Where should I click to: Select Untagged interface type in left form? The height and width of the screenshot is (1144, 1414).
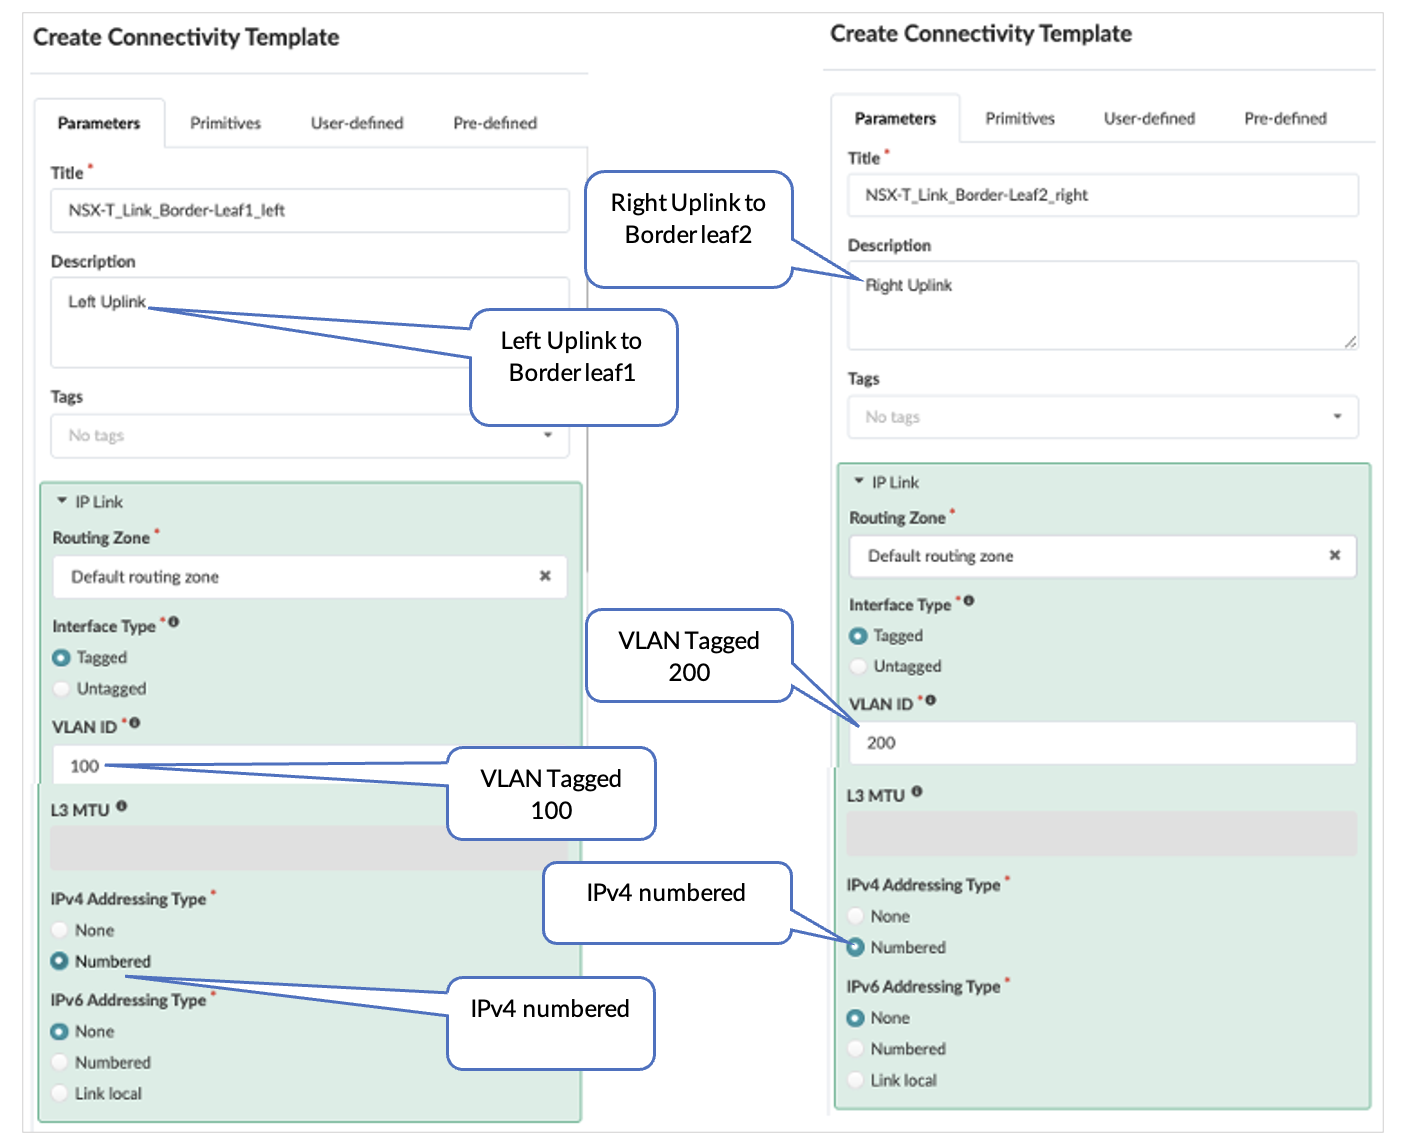[x=62, y=689]
